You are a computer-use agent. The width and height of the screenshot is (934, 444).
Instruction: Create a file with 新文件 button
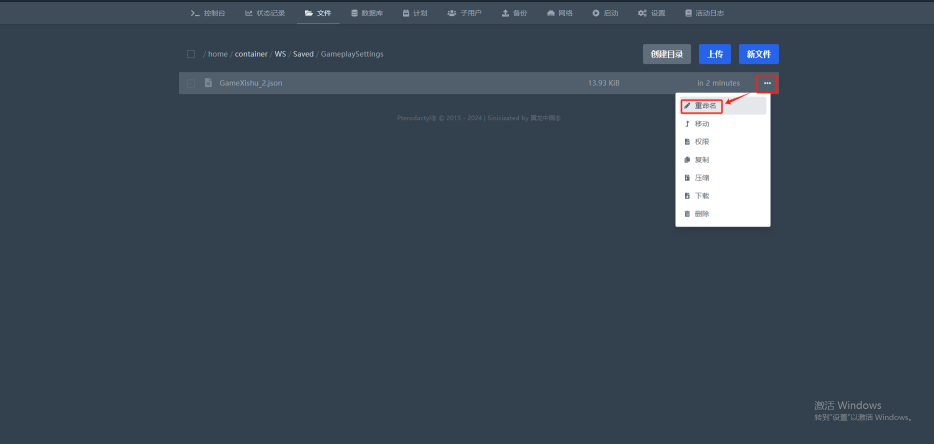click(759, 54)
